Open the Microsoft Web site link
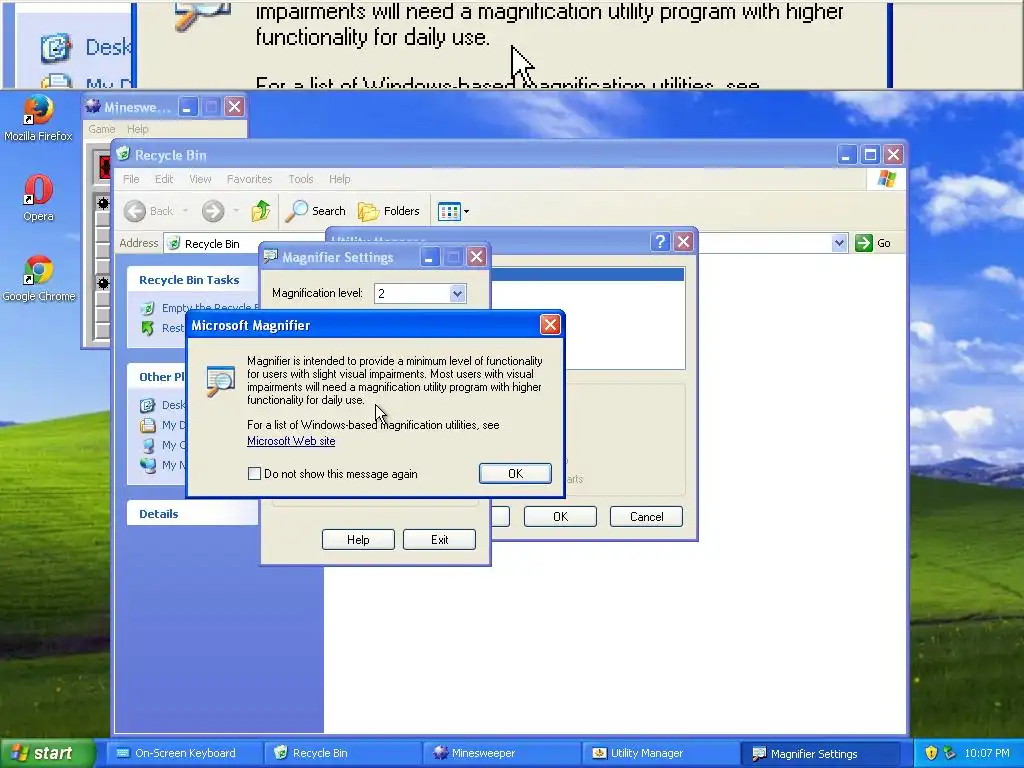 (291, 441)
